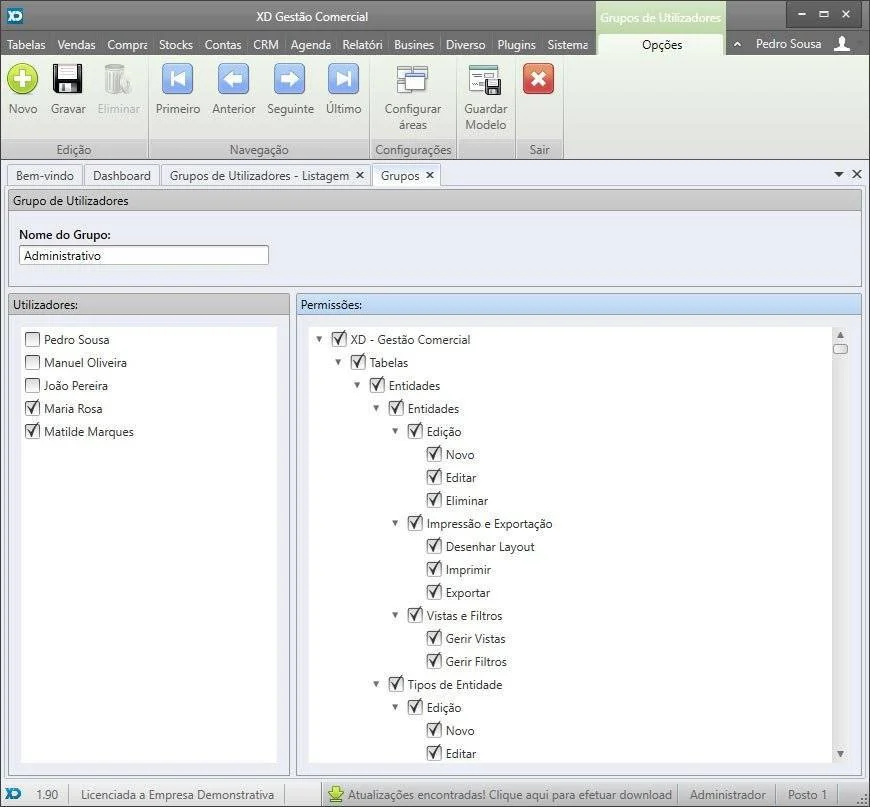Open the Agenda menu
Screen dimensions: 870x807
click(311, 44)
